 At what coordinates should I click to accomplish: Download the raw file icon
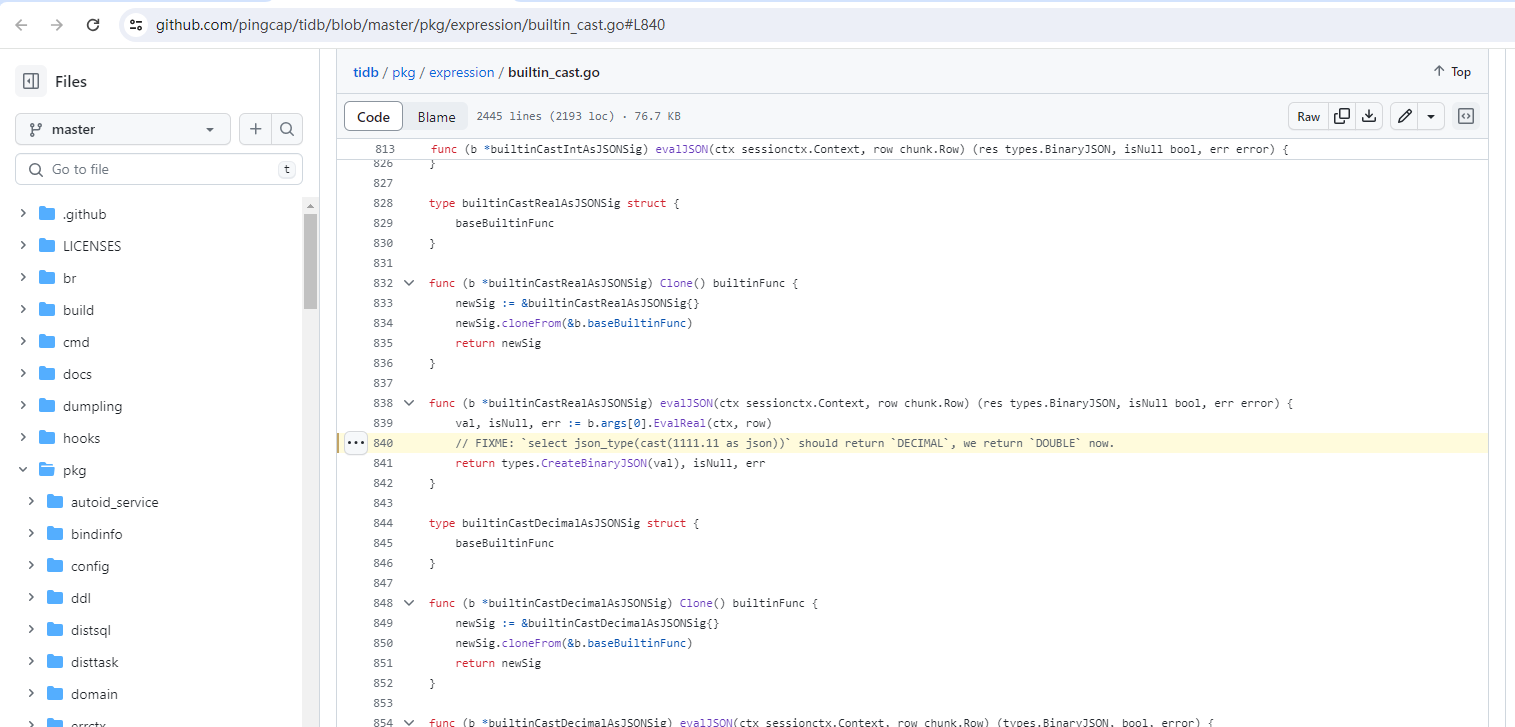(x=1369, y=117)
